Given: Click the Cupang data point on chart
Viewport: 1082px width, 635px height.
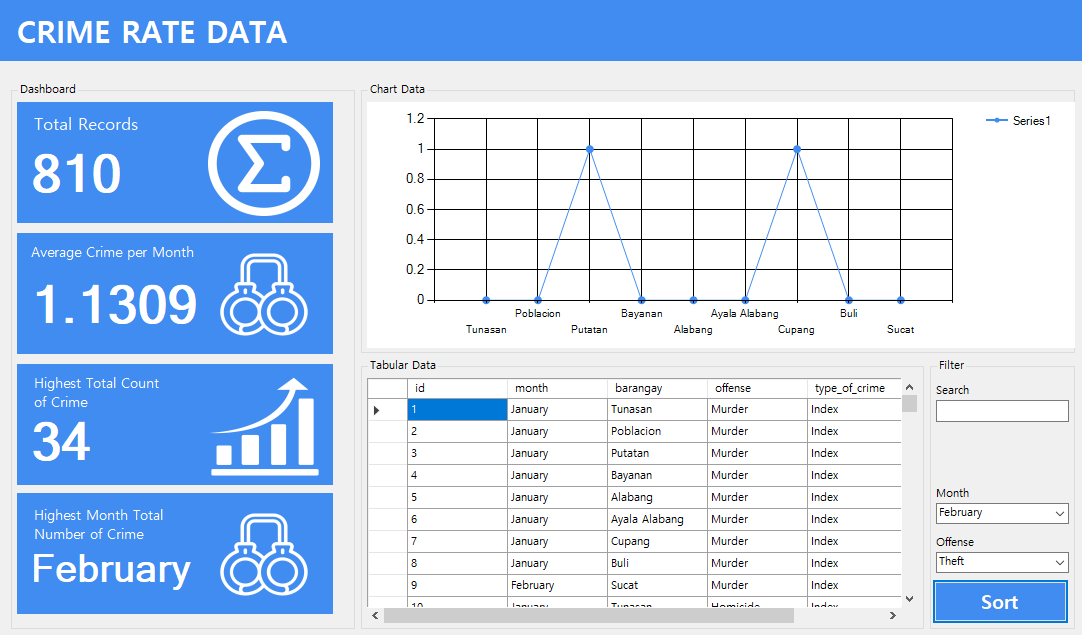Looking at the screenshot, I should tap(797, 149).
